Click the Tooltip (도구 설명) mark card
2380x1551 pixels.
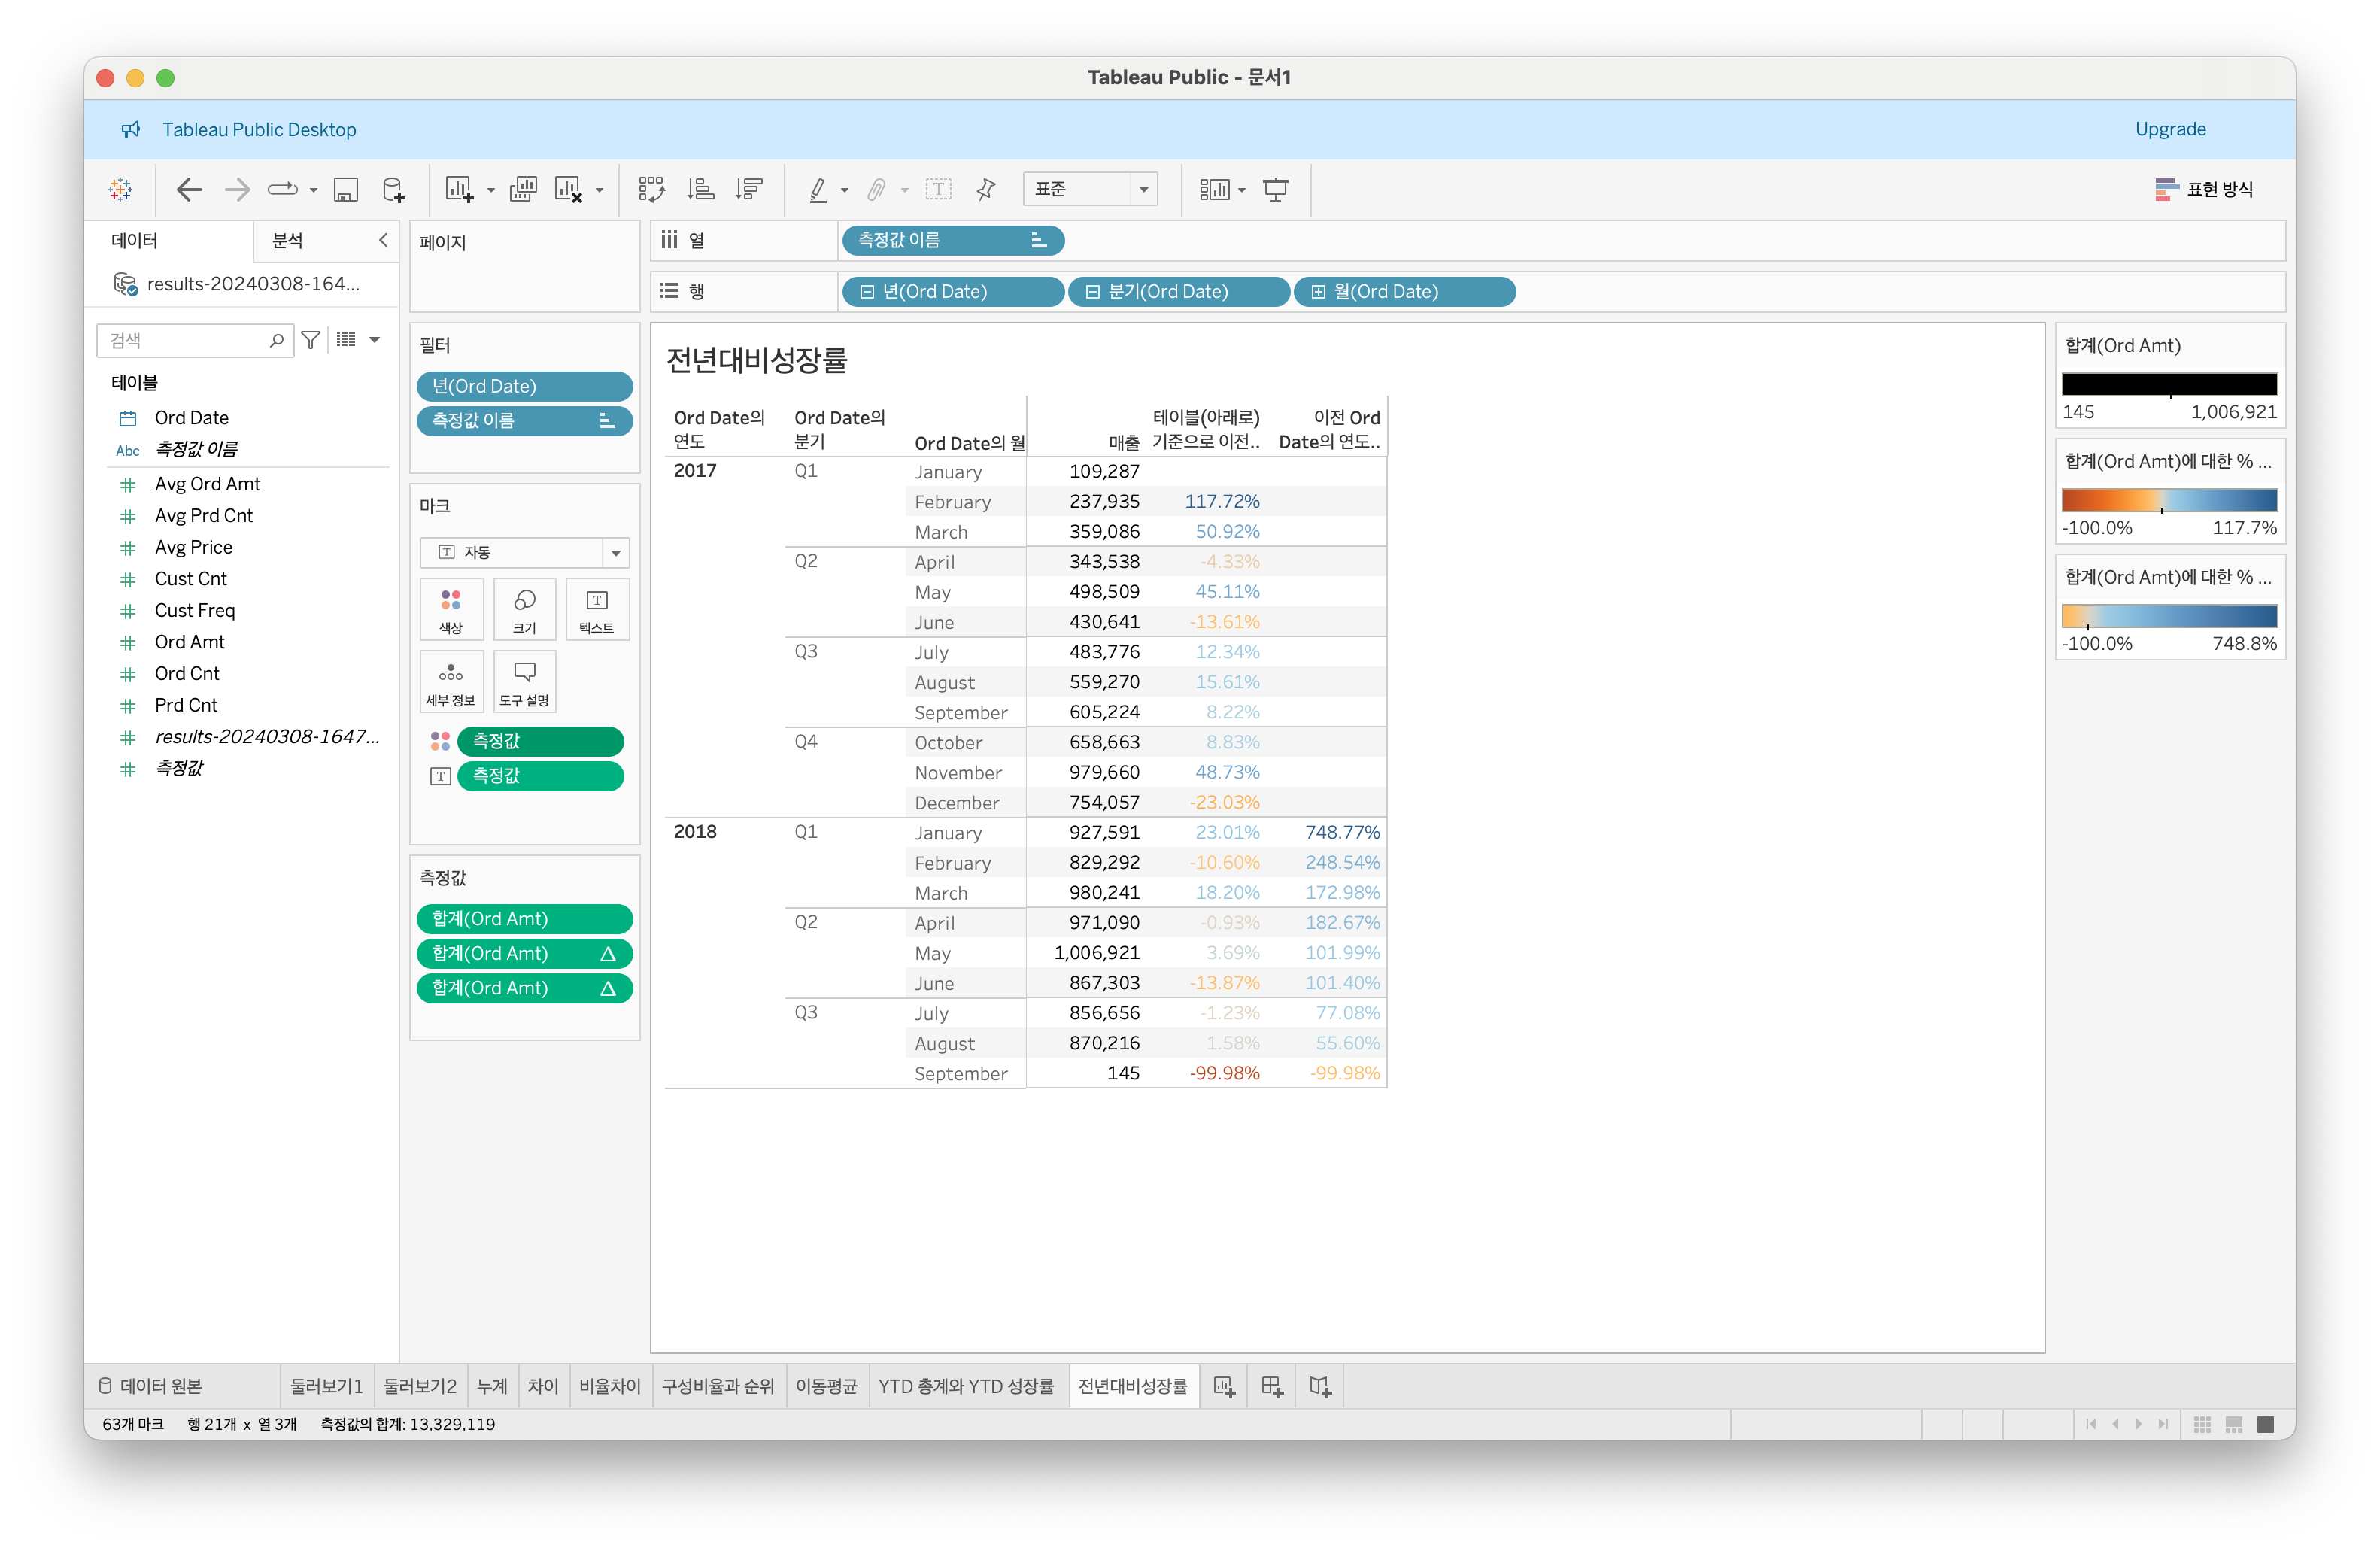[524, 681]
